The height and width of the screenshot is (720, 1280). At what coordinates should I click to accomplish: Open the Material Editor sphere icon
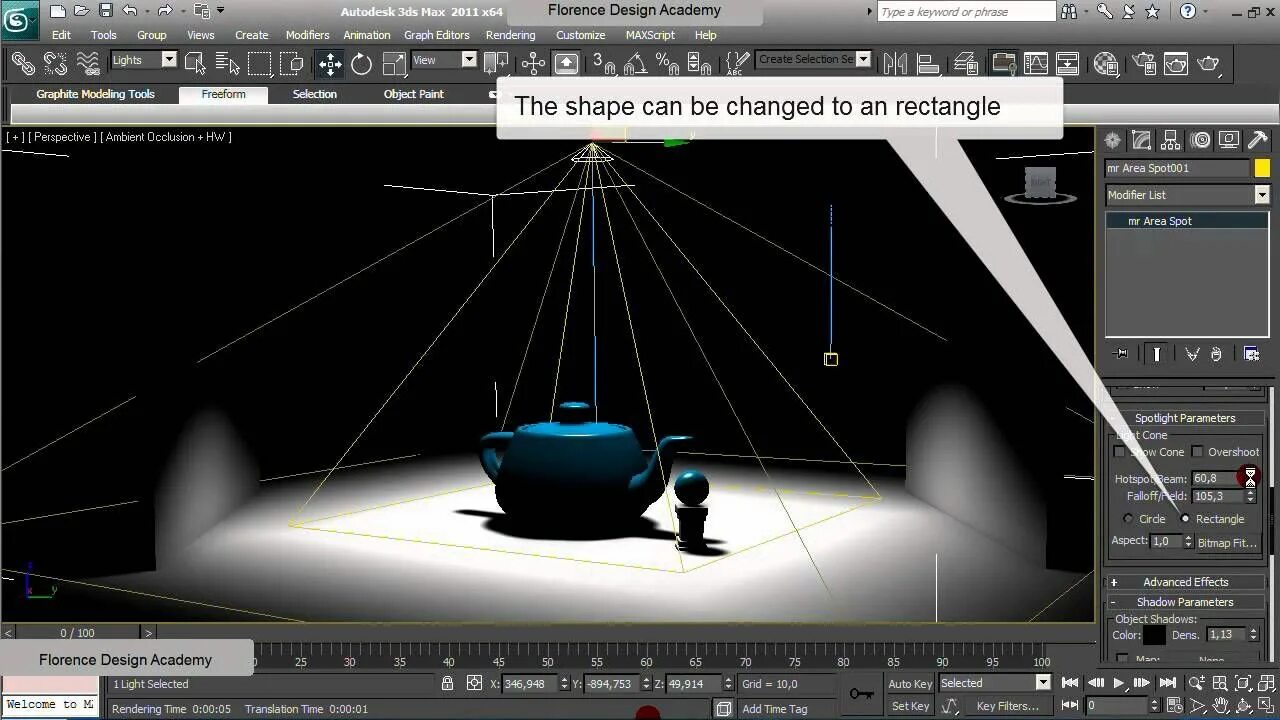tap(1106, 64)
